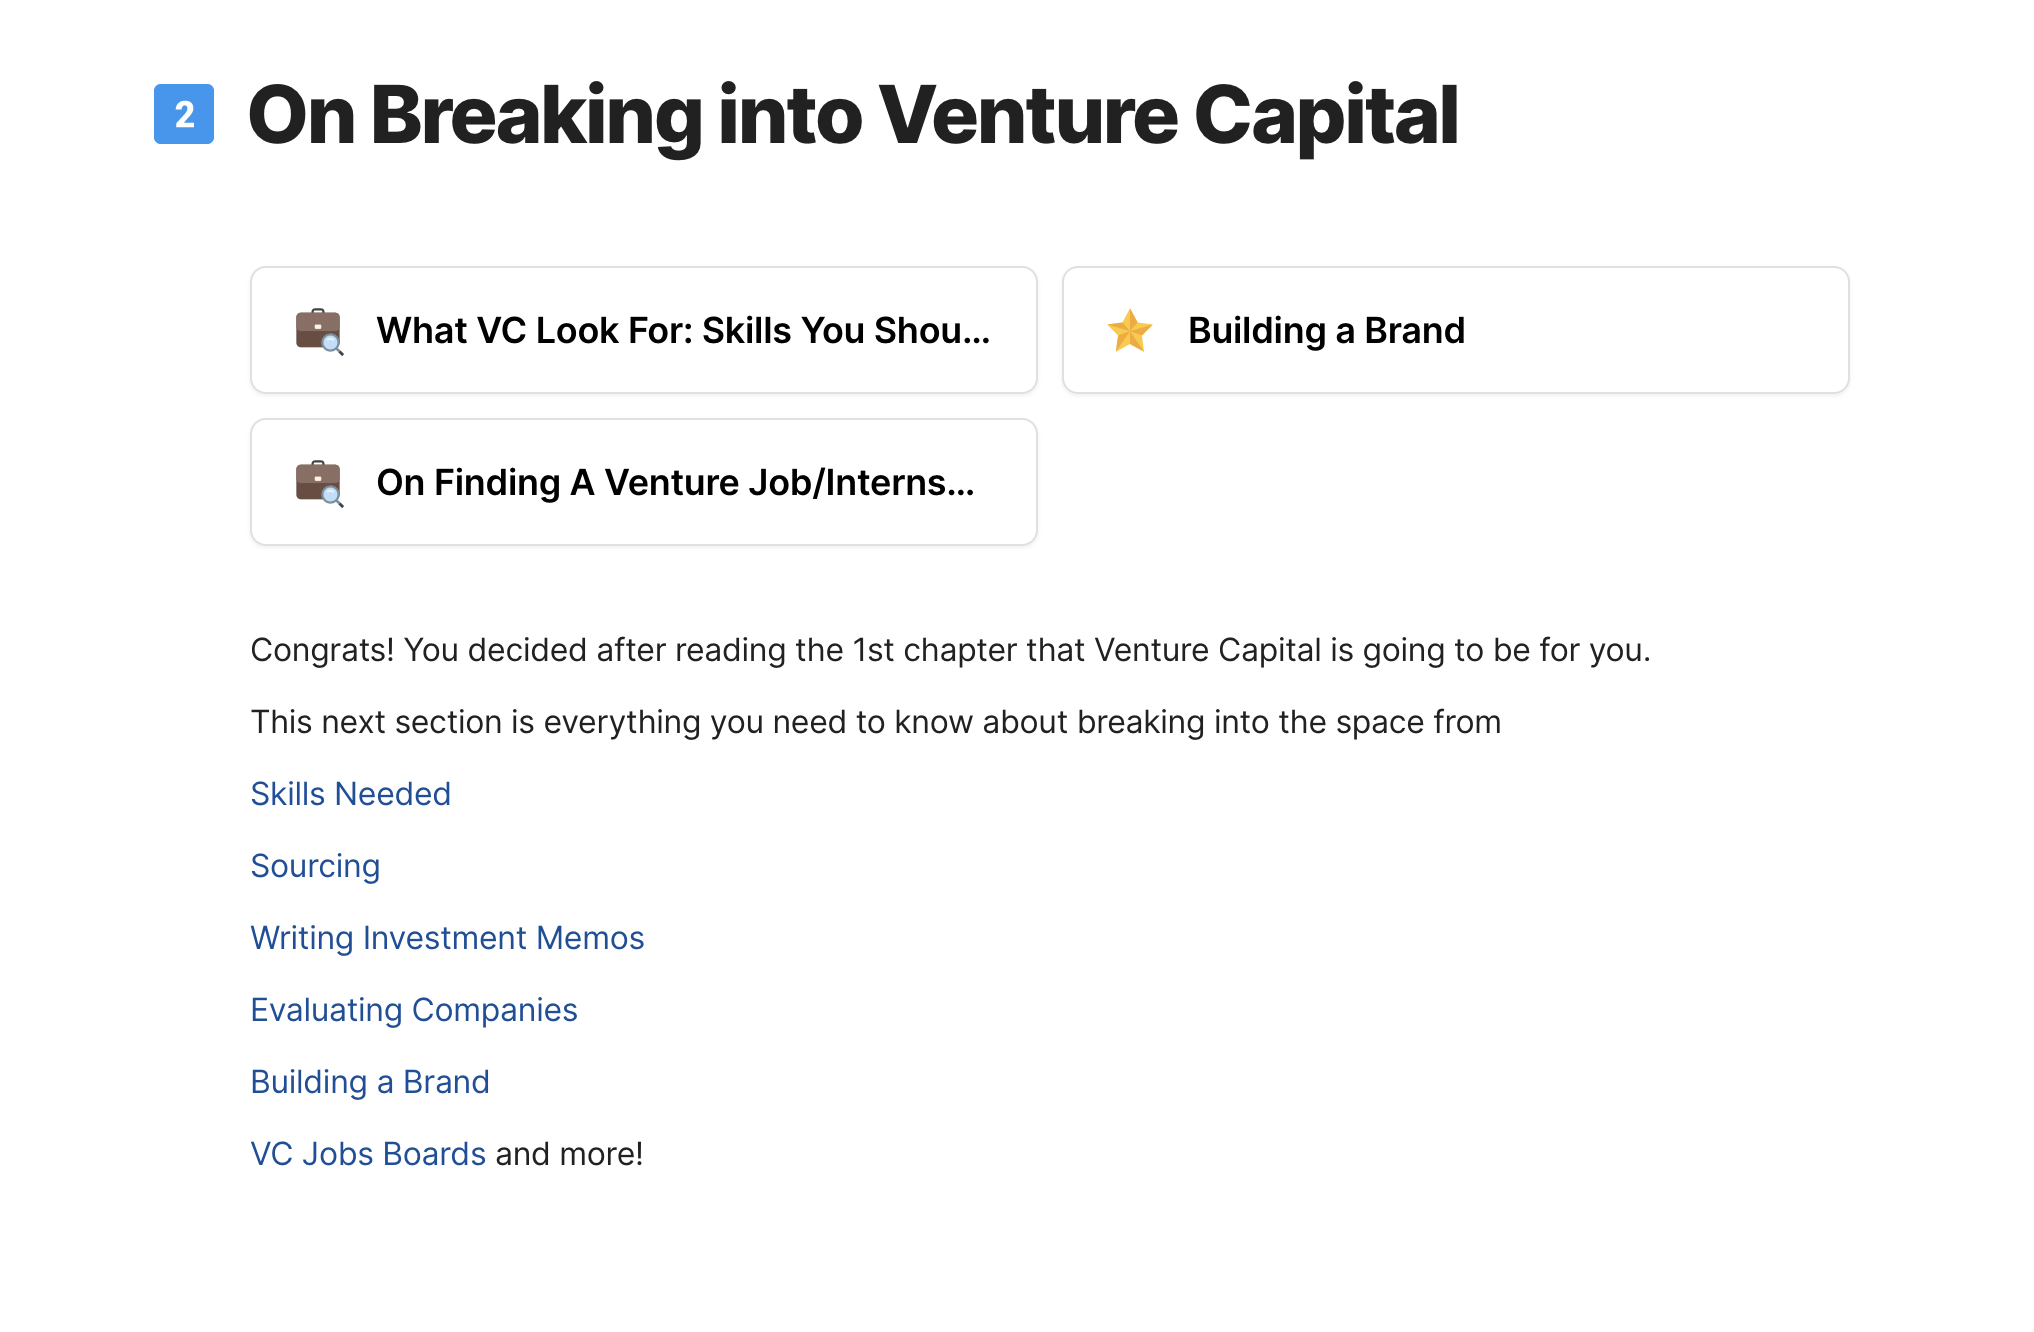Click the 'and more!' text after VC Jobs Boards
2034x1332 pixels.
(569, 1154)
